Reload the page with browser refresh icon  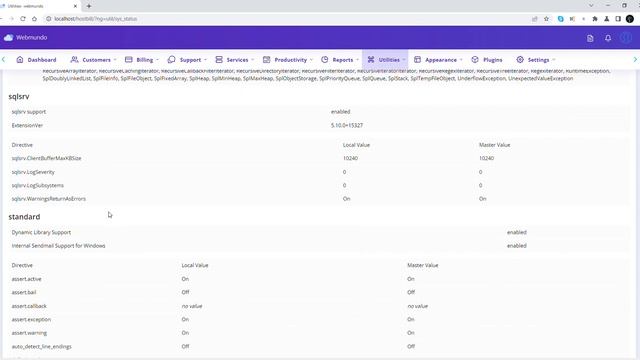pyautogui.click(x=23, y=19)
